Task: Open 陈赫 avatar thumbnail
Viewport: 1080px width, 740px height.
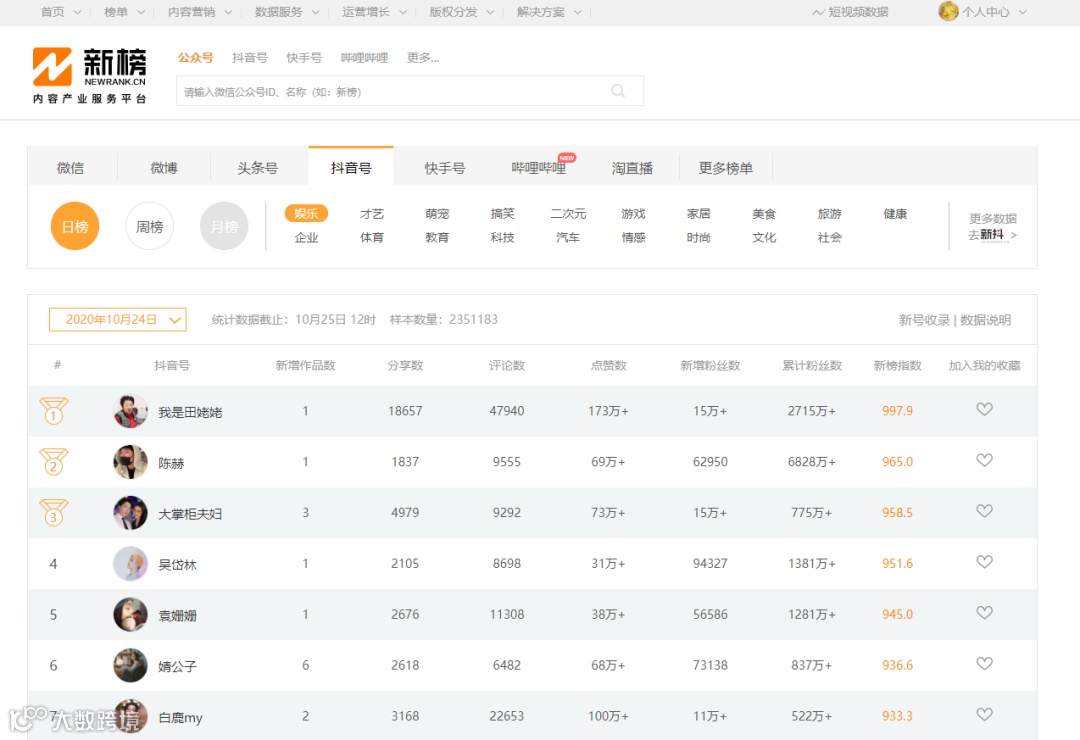Action: click(x=130, y=462)
